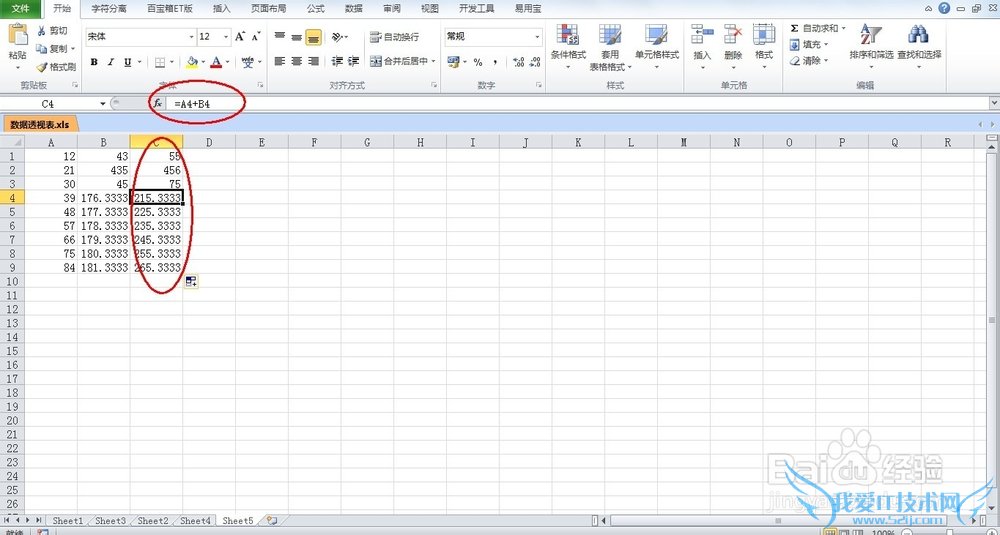Click the Delete cells (删除) icon
This screenshot has height=535, width=1000.
tap(733, 35)
